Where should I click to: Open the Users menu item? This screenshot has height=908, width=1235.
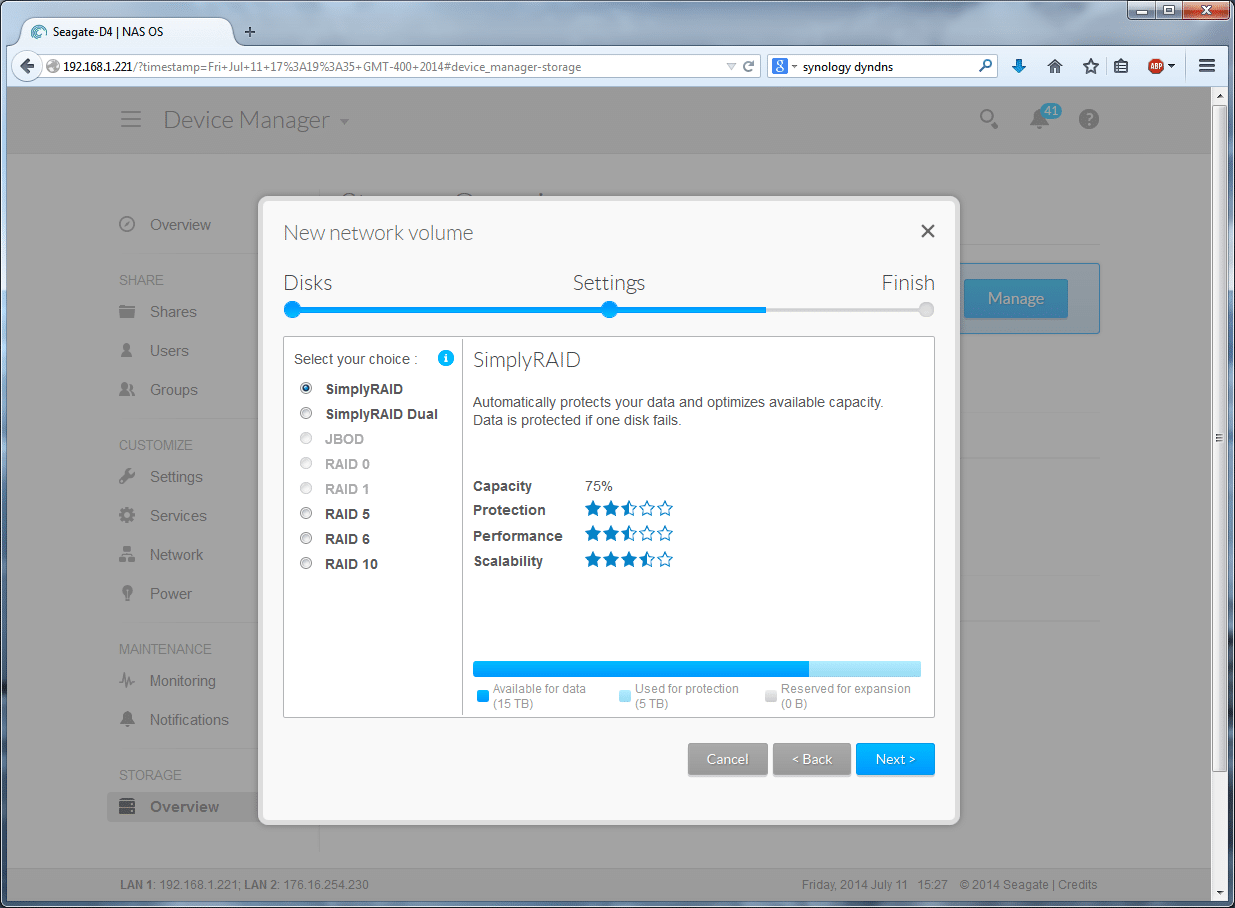(x=169, y=351)
